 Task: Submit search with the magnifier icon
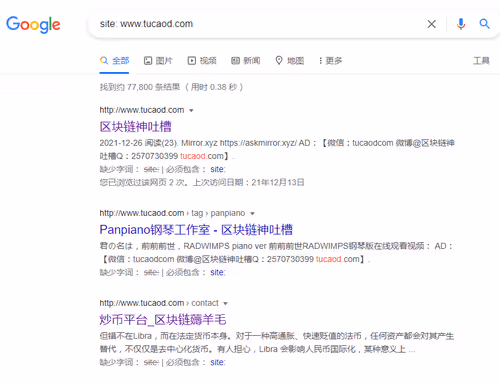point(484,24)
